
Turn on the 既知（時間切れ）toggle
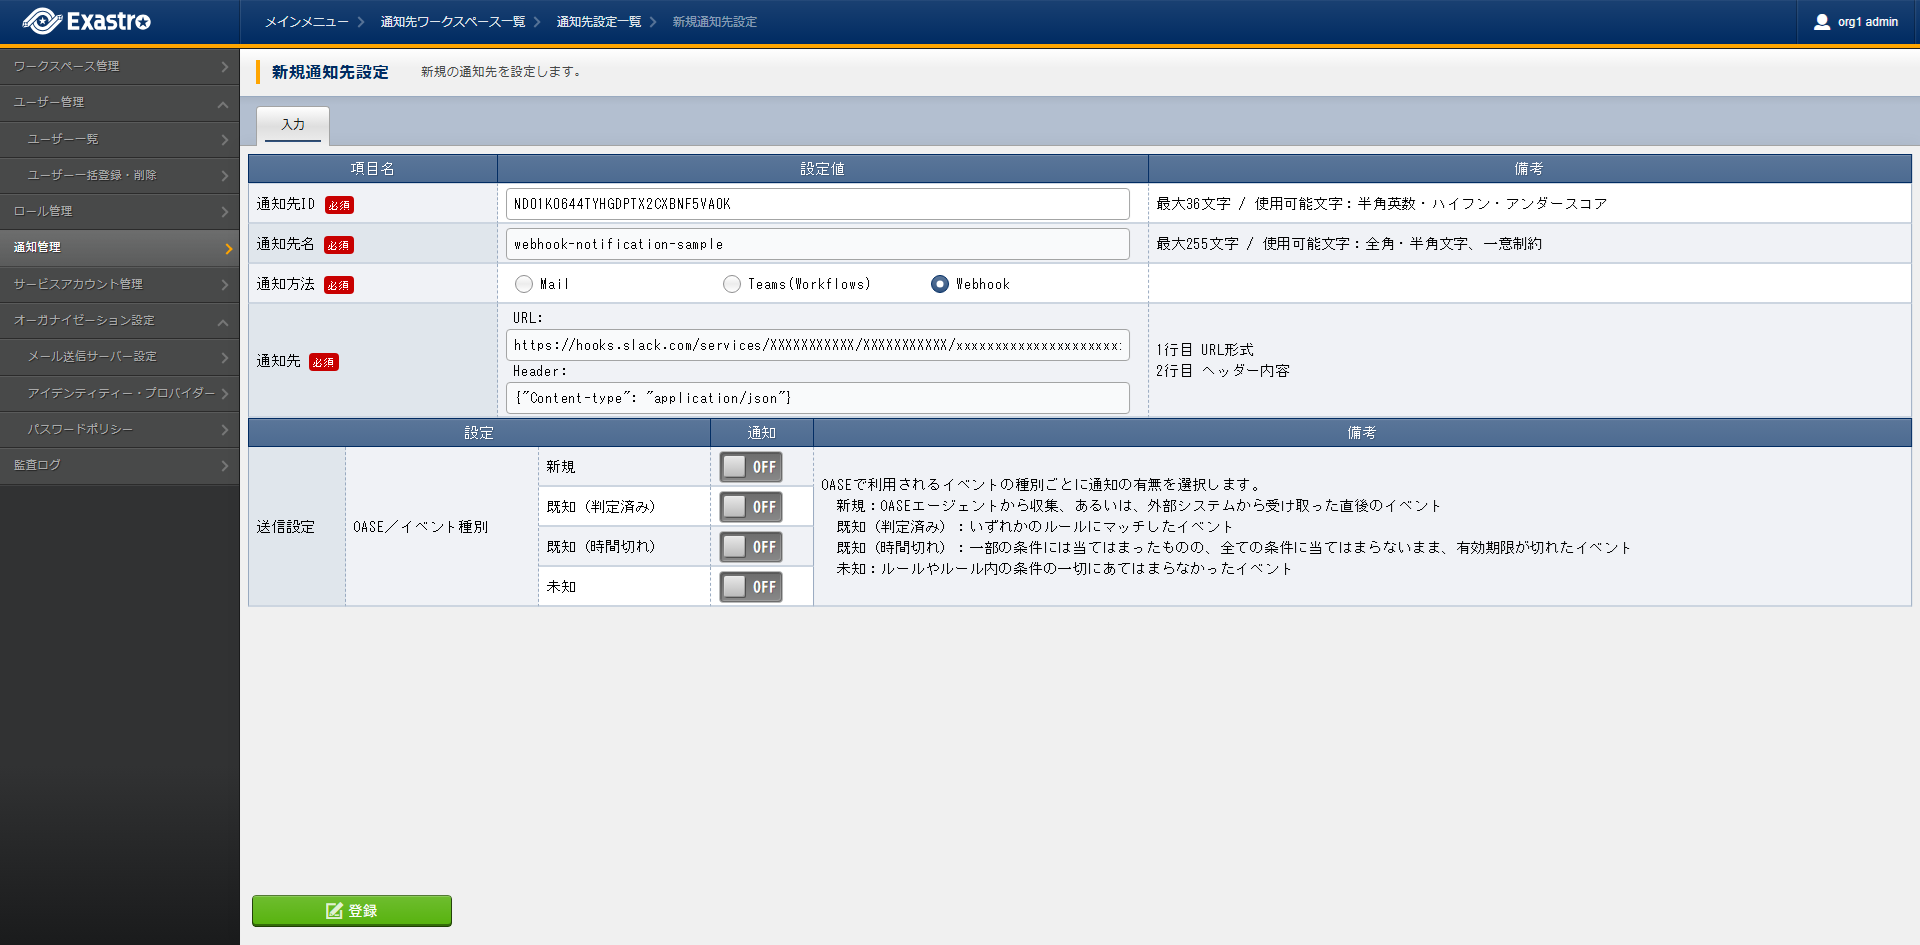(x=751, y=547)
